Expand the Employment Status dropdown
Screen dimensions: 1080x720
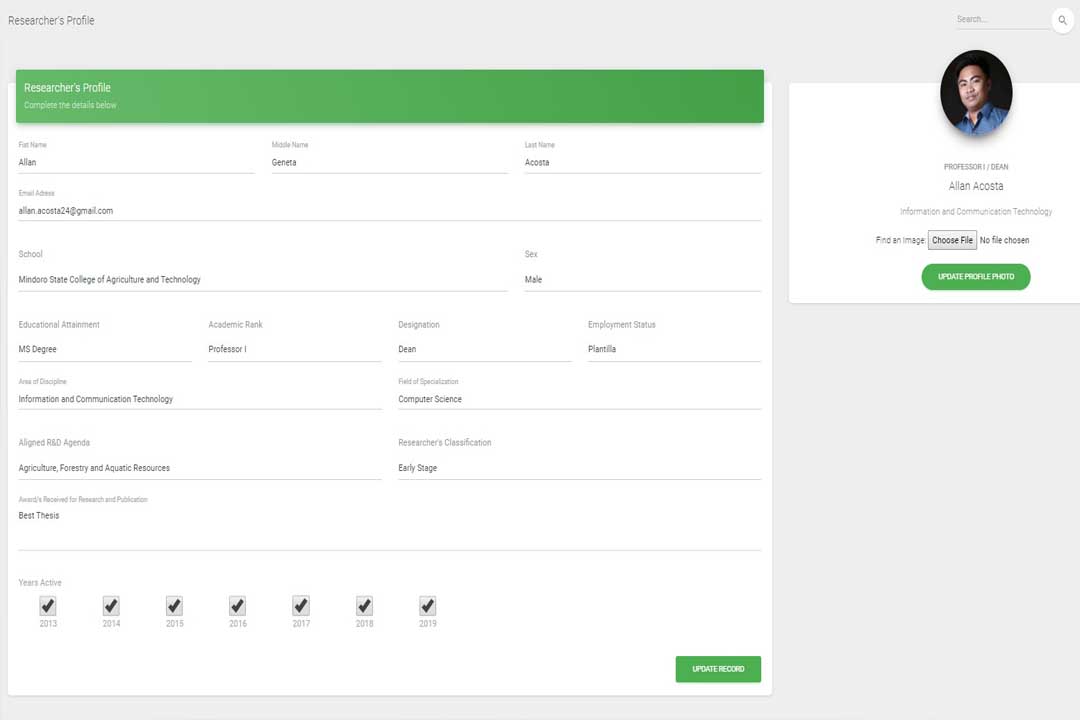pyautogui.click(x=673, y=349)
